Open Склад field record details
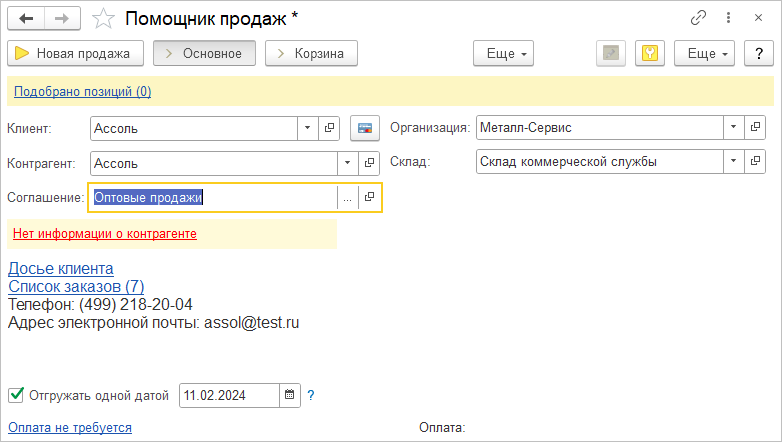 [x=755, y=160]
